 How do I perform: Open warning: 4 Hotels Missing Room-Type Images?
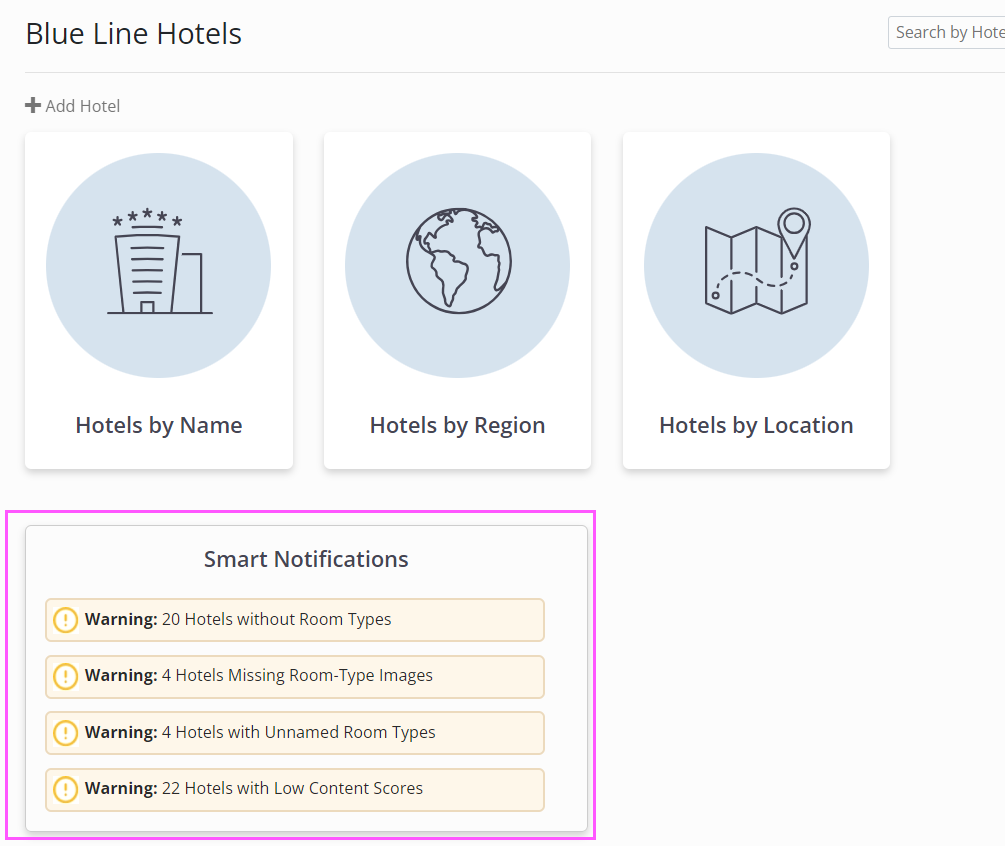295,676
